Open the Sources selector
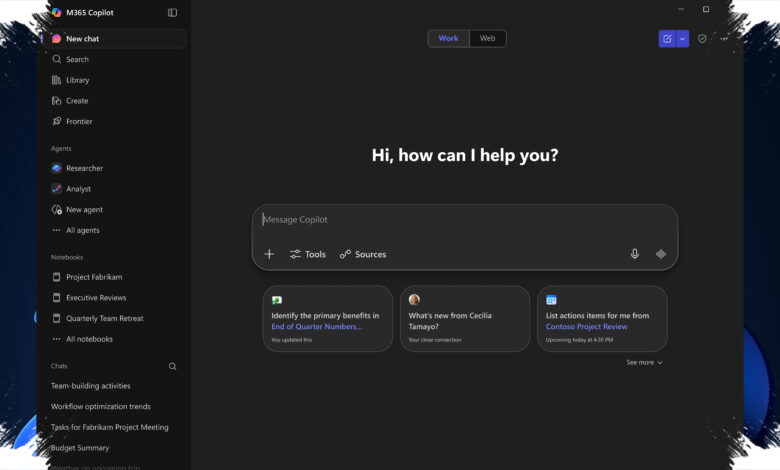 click(363, 254)
